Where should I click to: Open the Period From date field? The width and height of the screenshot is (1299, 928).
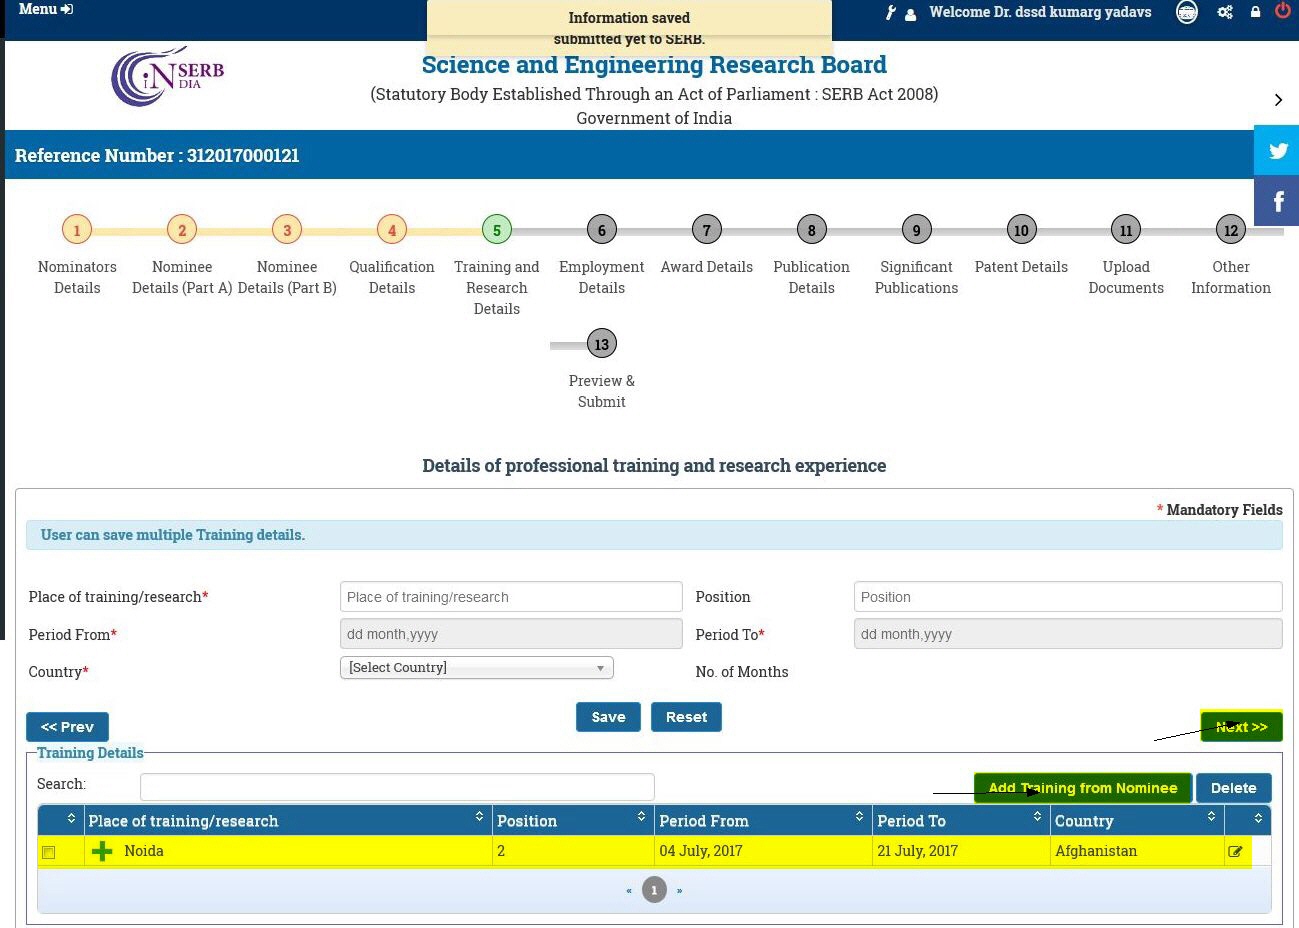pyautogui.click(x=511, y=634)
